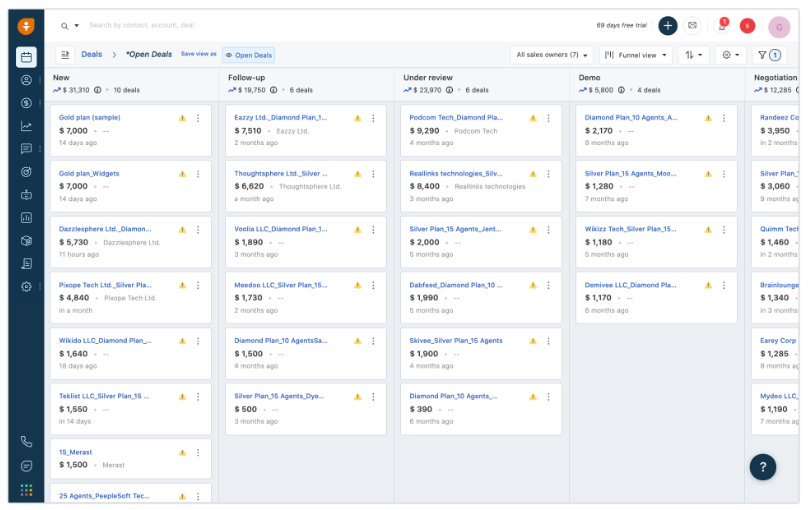Click the Demo stage header
Image resolution: width=810 pixels, height=510 pixels.
pos(589,78)
